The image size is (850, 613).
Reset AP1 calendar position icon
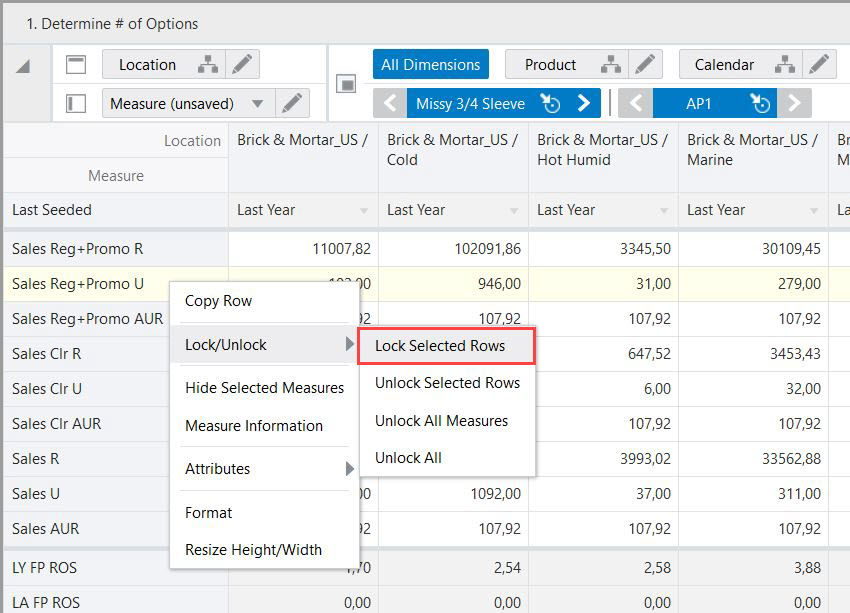[760, 103]
